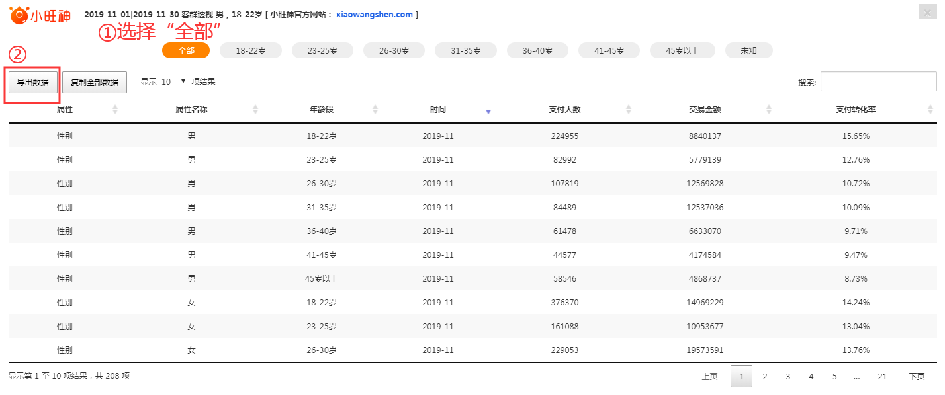Sort by 支付人数 column arrows

[x=629, y=110]
